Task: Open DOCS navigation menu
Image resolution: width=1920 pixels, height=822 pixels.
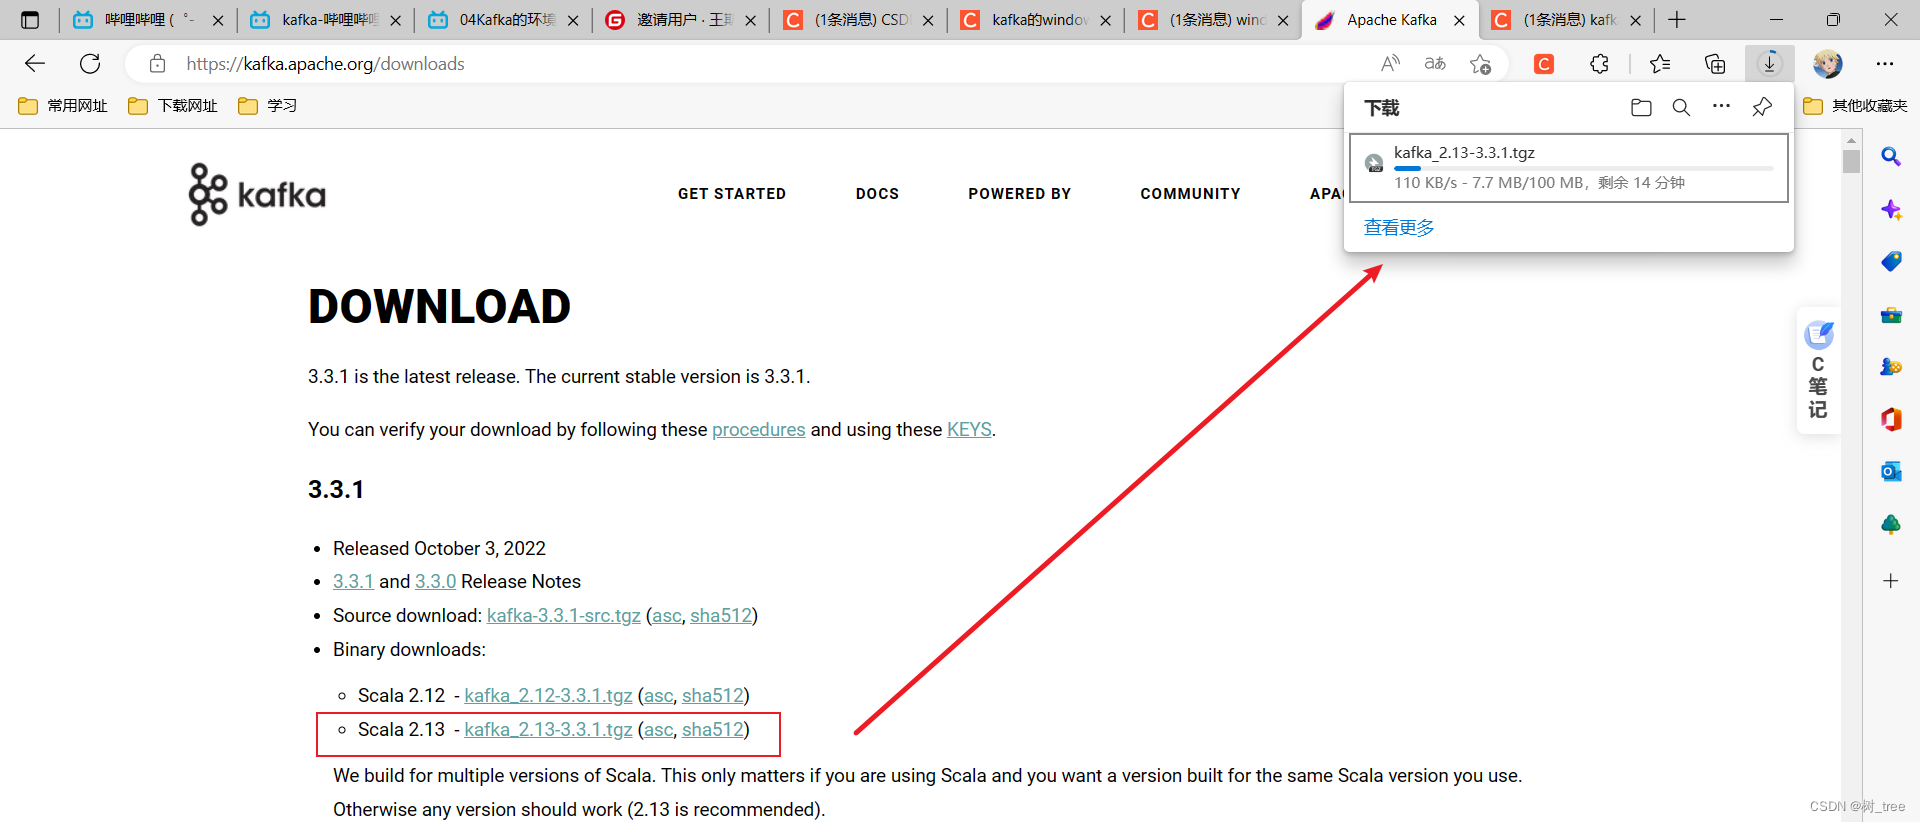Action: pos(877,194)
